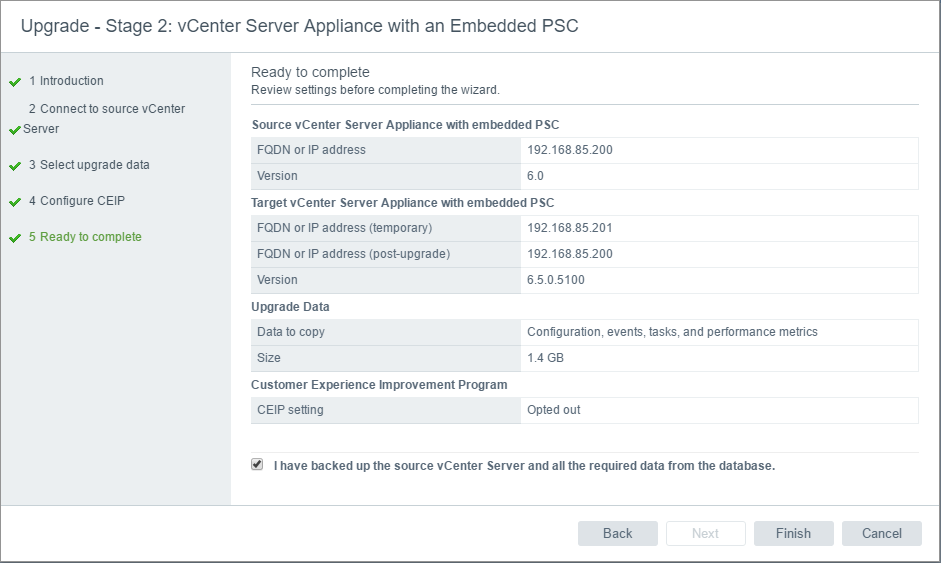Viewport: 941px width, 563px height.
Task: Click the checkmark icon for Ready to complete
Action: 15,238
